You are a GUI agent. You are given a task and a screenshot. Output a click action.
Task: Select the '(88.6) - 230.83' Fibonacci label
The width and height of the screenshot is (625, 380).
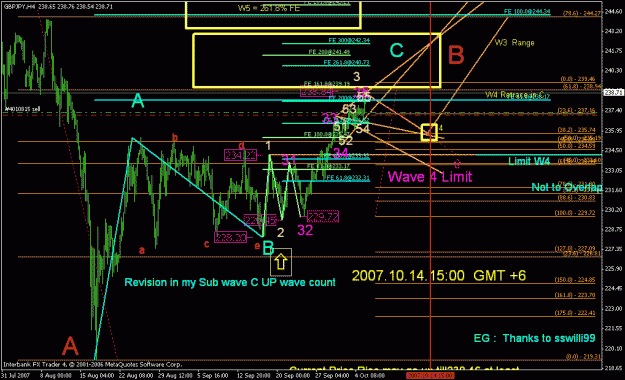[576, 198]
